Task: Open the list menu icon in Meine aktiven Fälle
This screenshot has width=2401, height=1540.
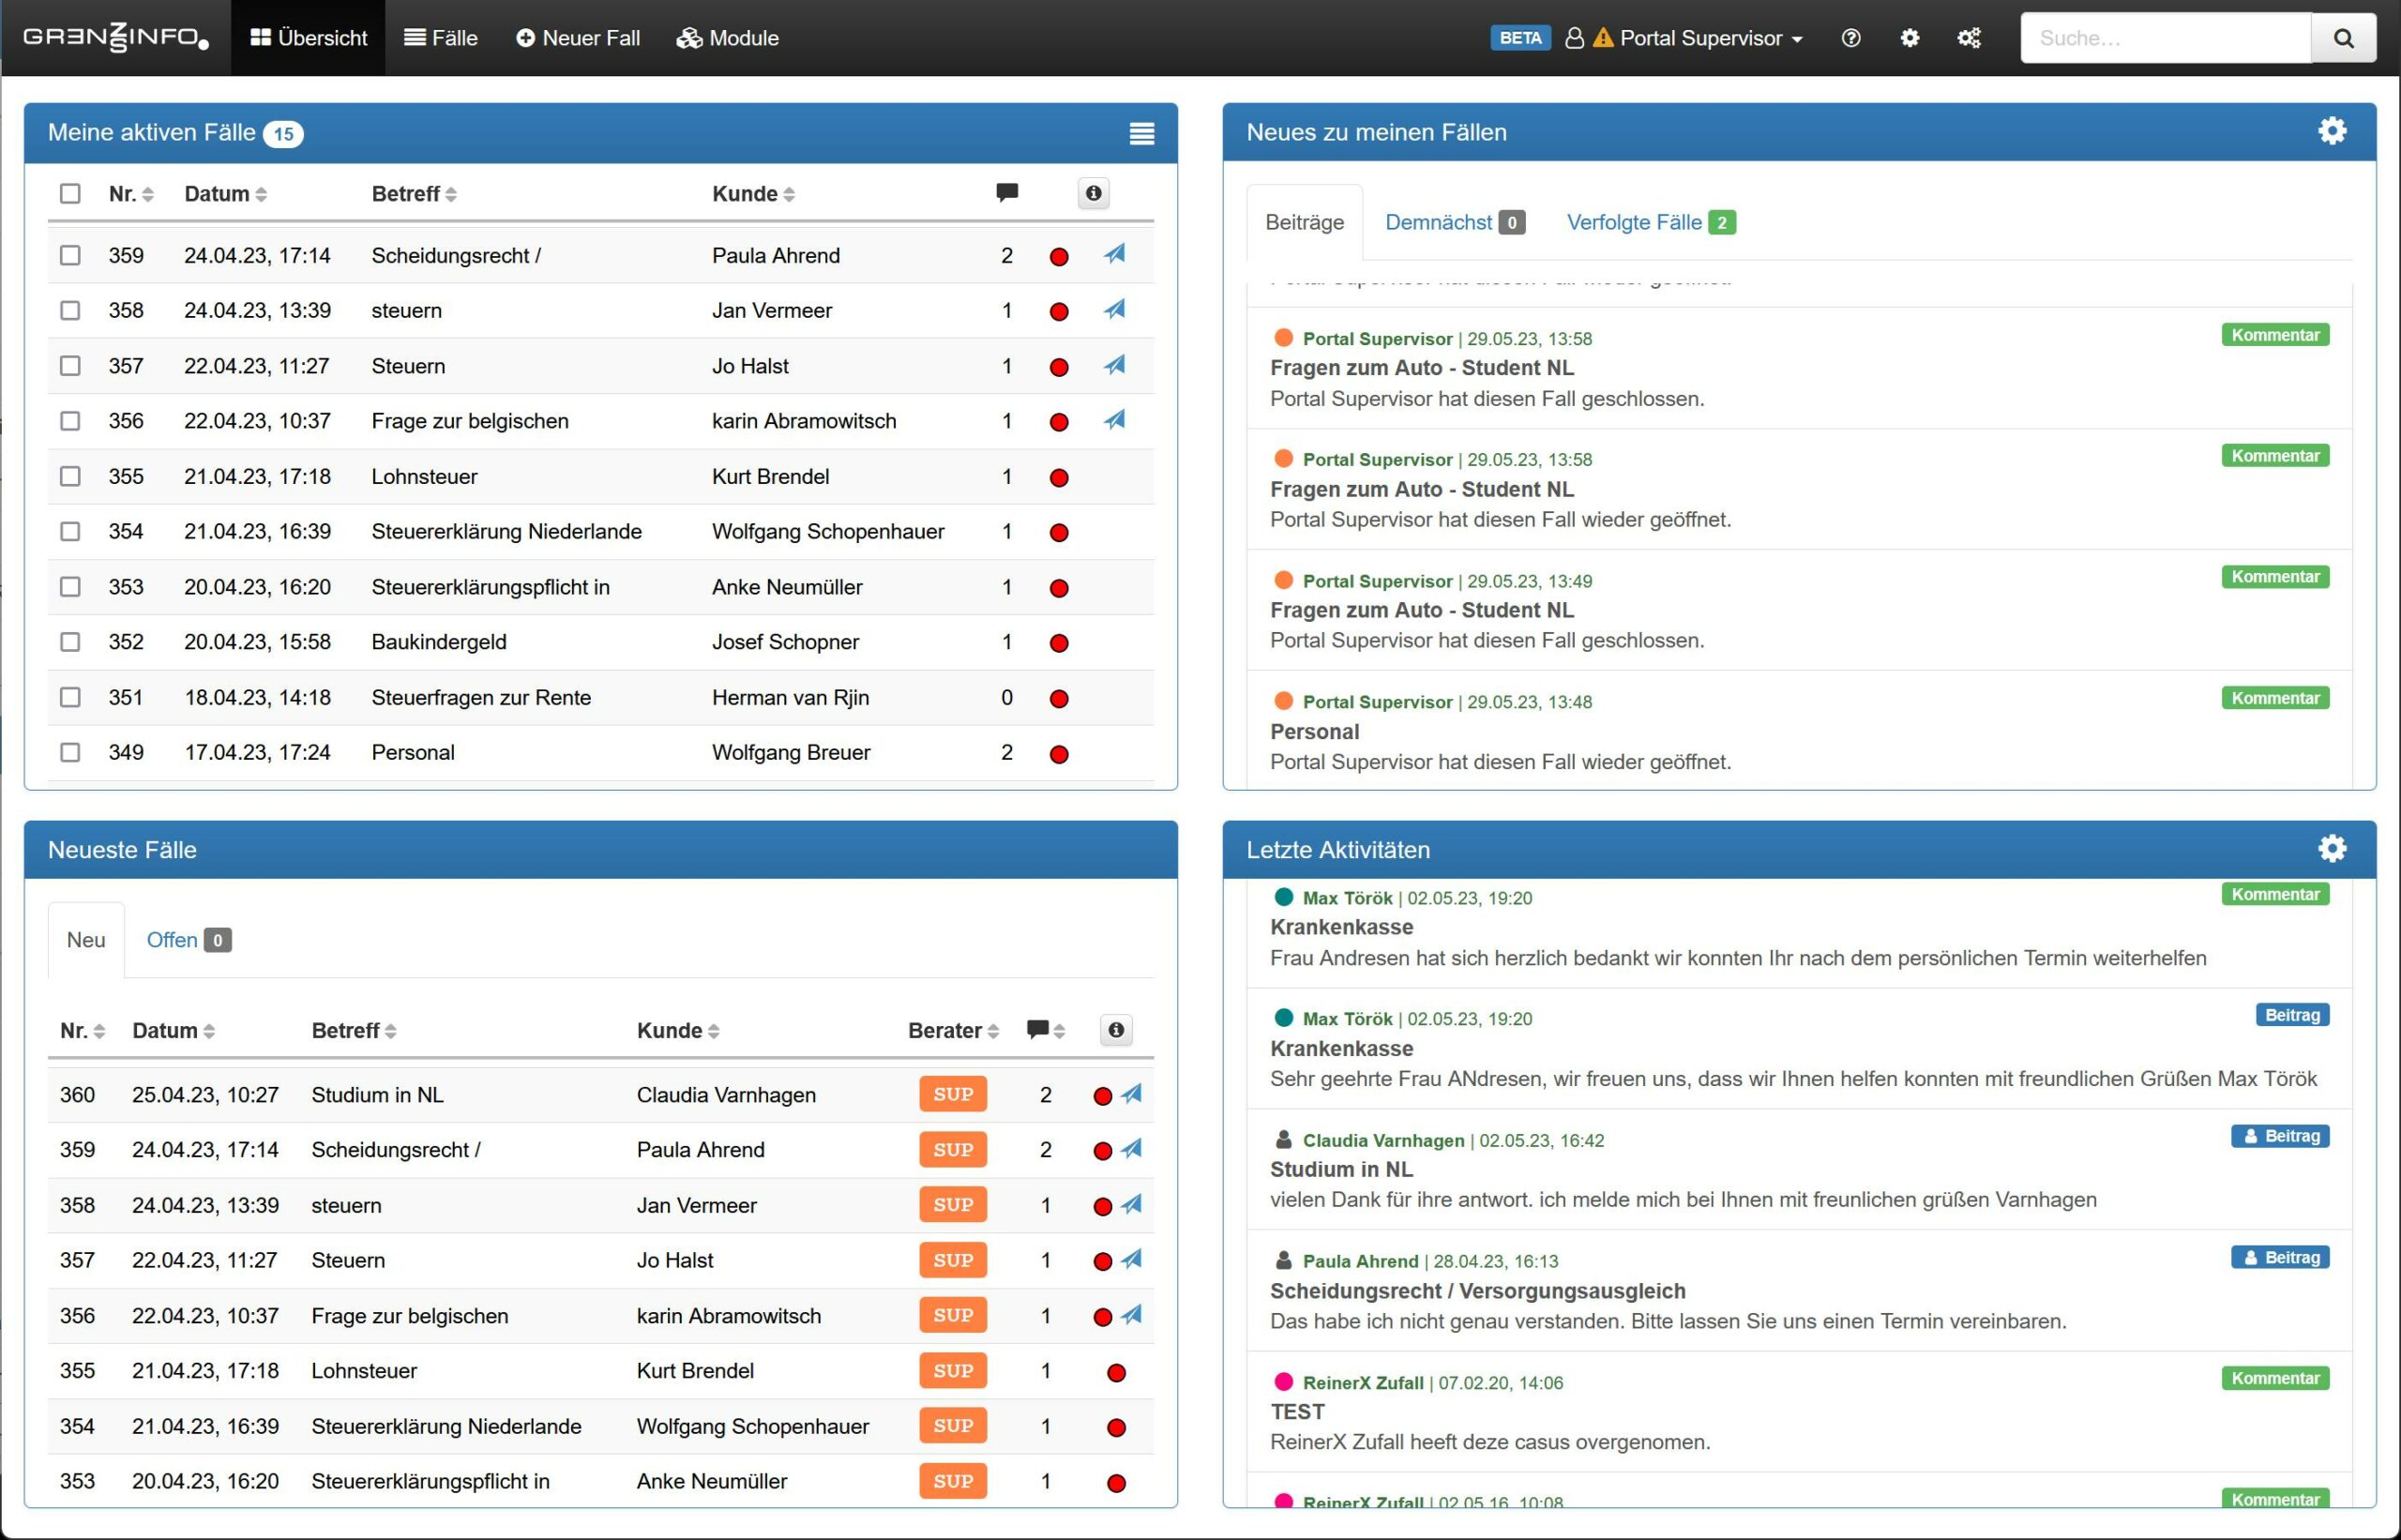Action: (1141, 133)
